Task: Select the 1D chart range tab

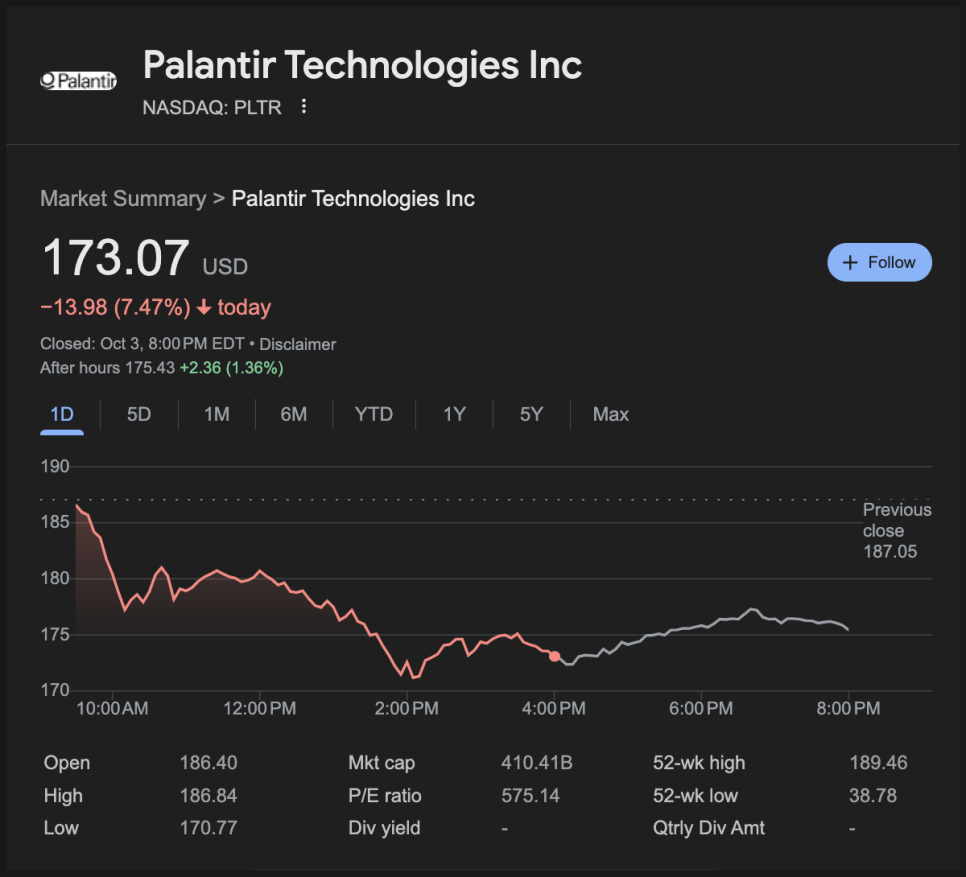Action: click(x=62, y=414)
